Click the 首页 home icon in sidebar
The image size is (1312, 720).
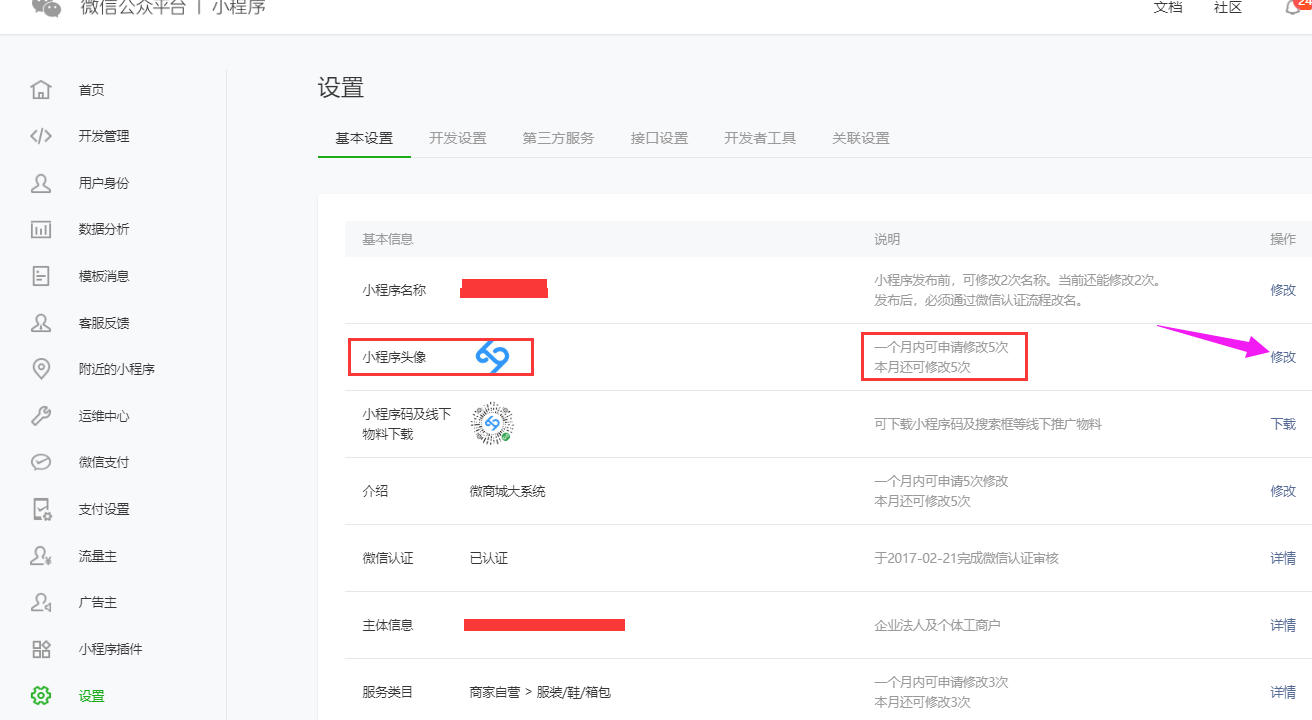pos(41,90)
